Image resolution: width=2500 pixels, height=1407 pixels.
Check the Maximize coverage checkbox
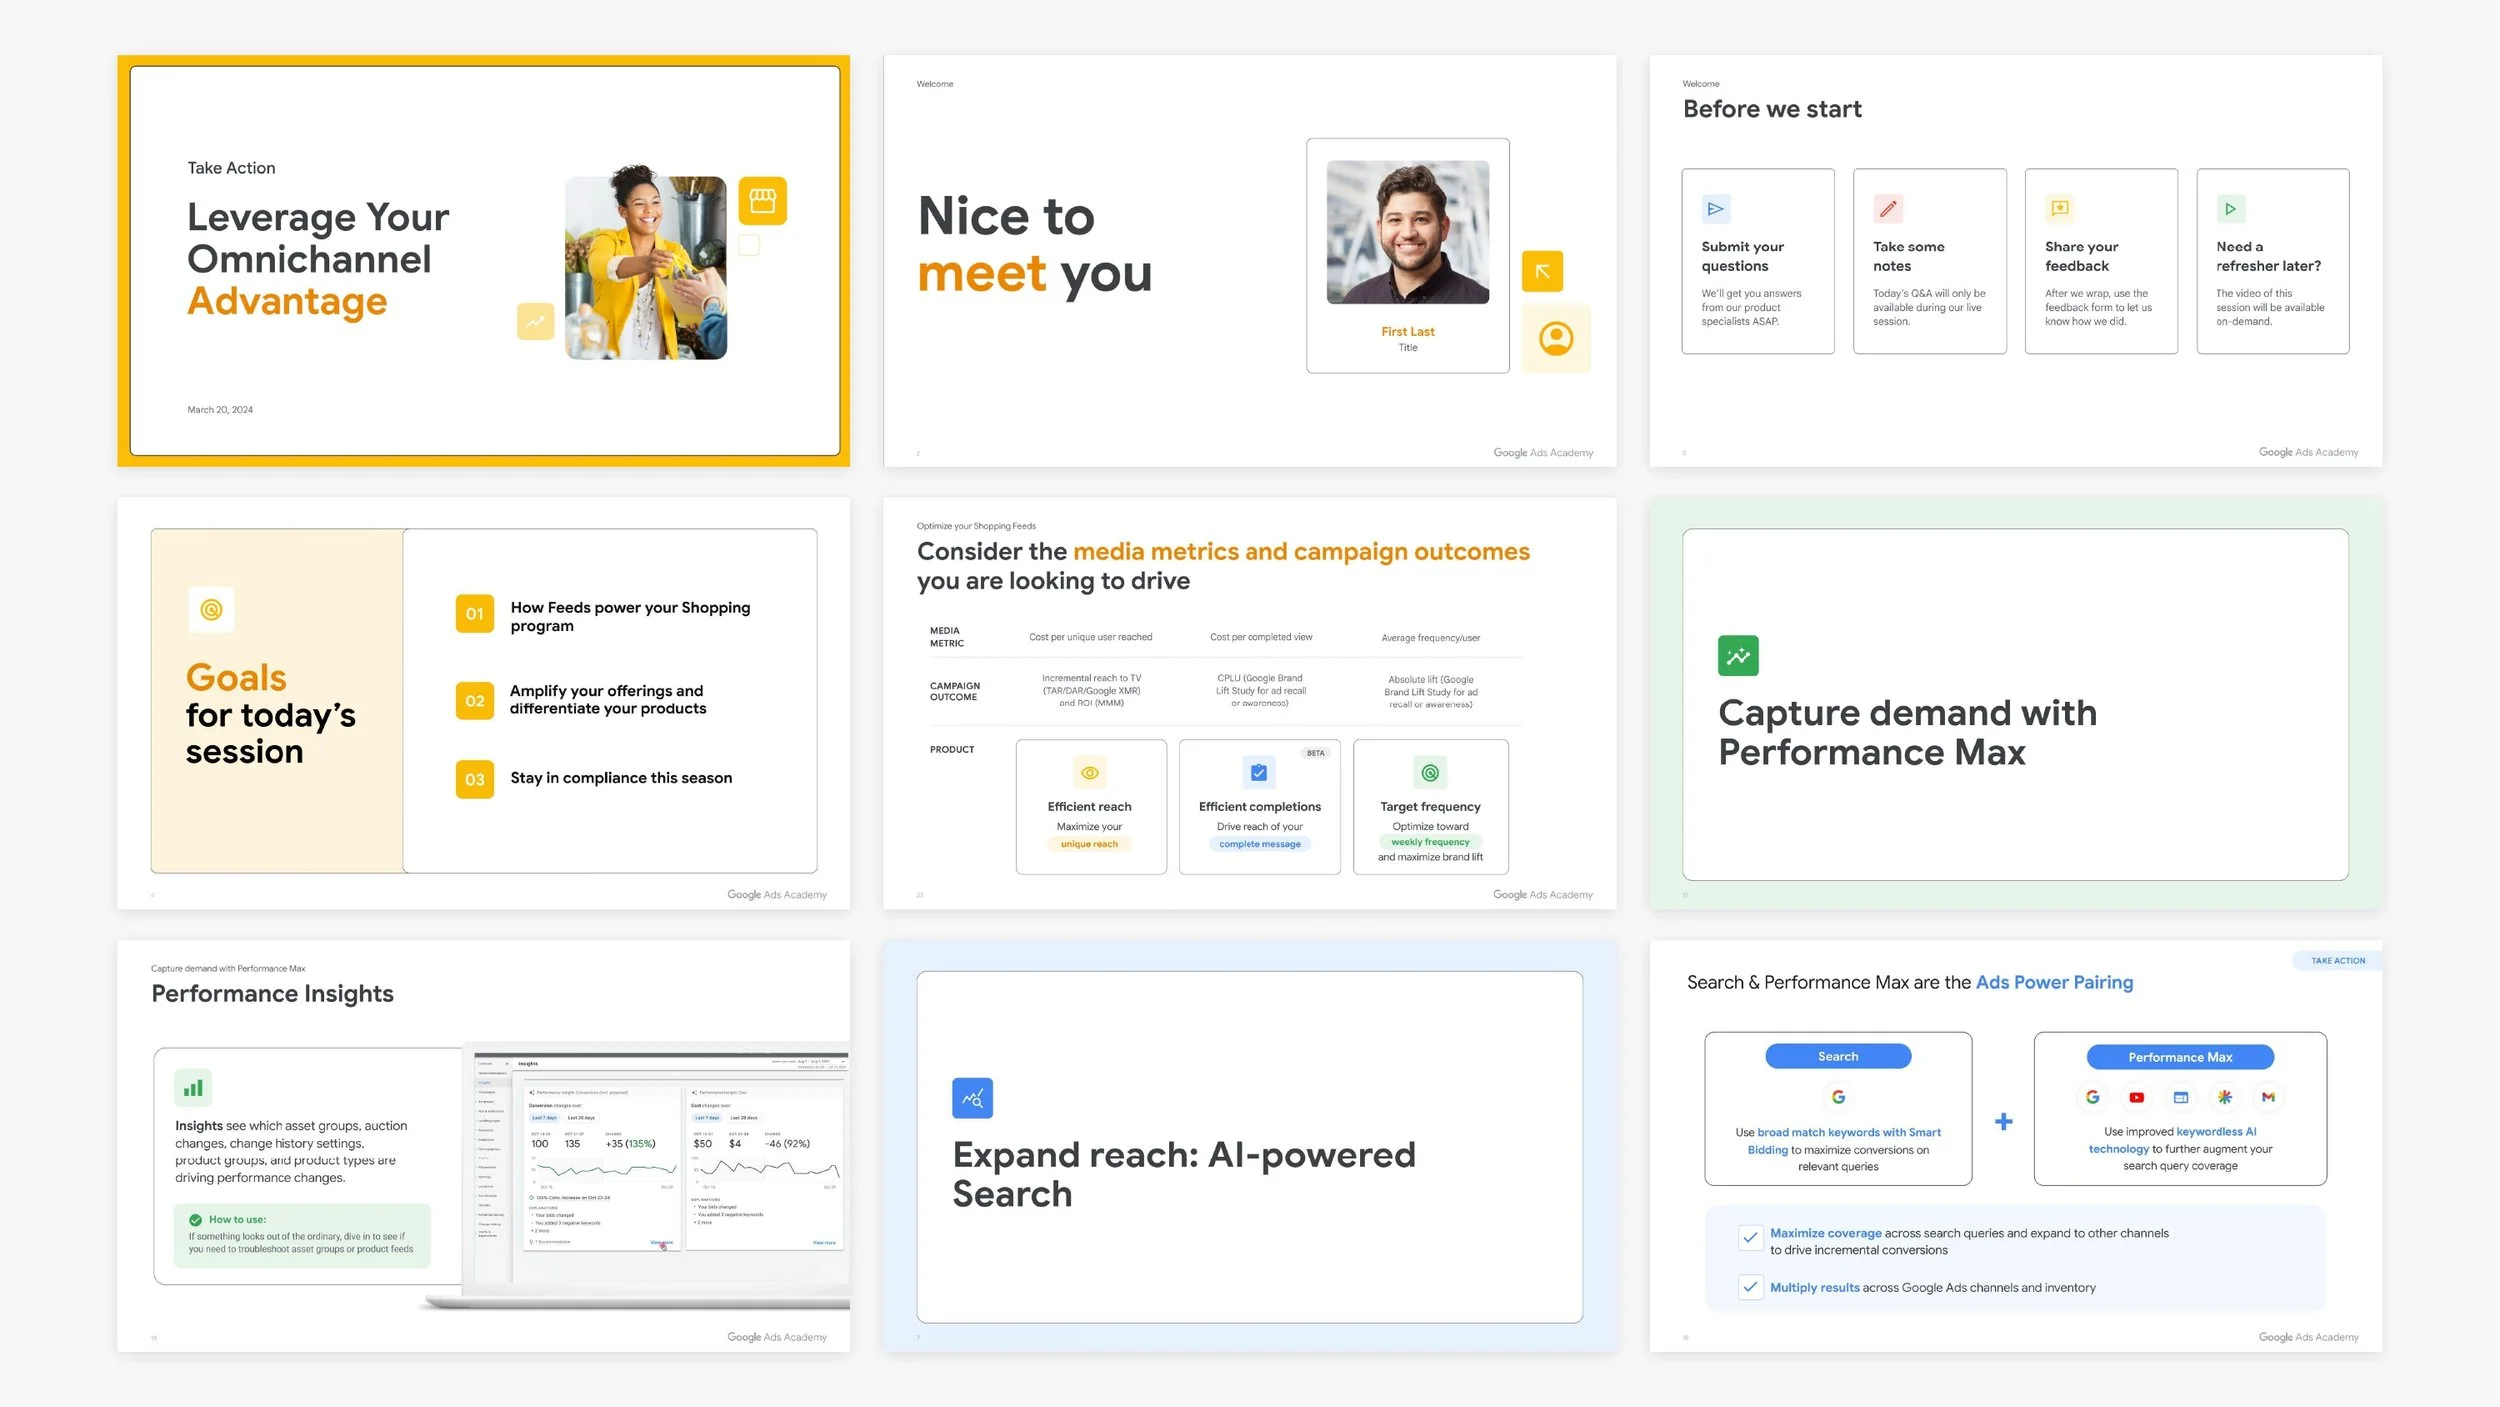[x=1751, y=1239]
